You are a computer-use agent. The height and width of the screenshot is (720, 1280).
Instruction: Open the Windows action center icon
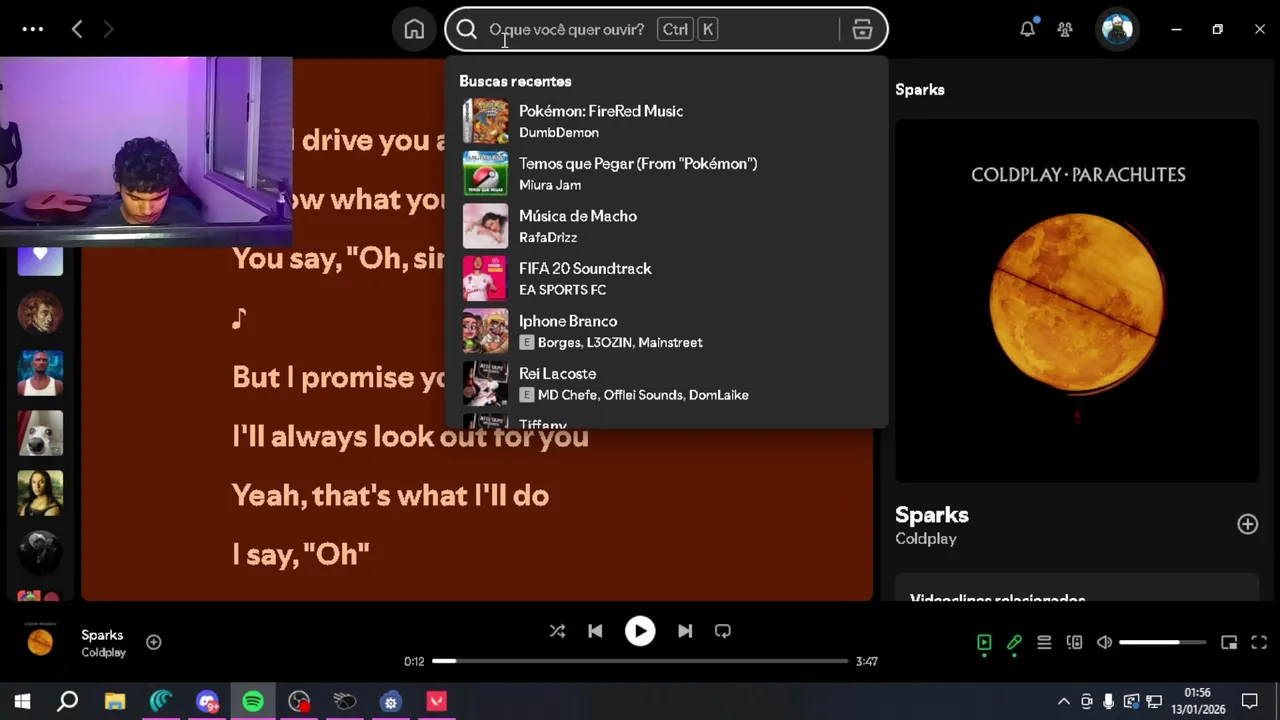(x=1250, y=702)
